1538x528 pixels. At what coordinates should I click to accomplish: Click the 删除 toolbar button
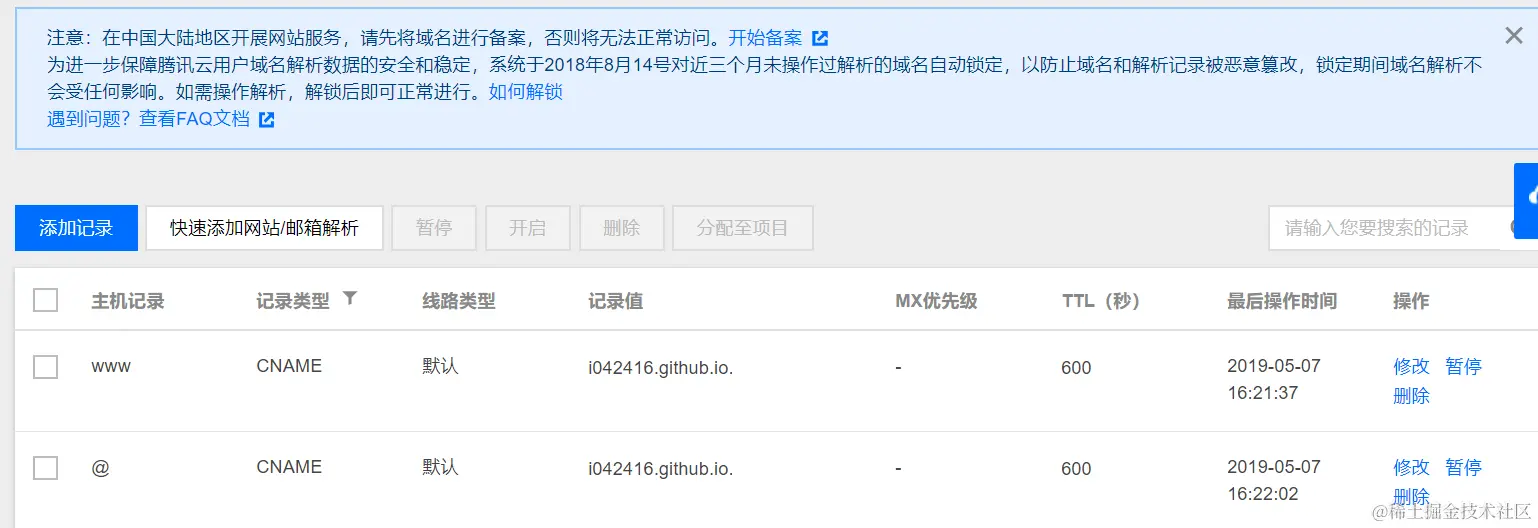(622, 228)
